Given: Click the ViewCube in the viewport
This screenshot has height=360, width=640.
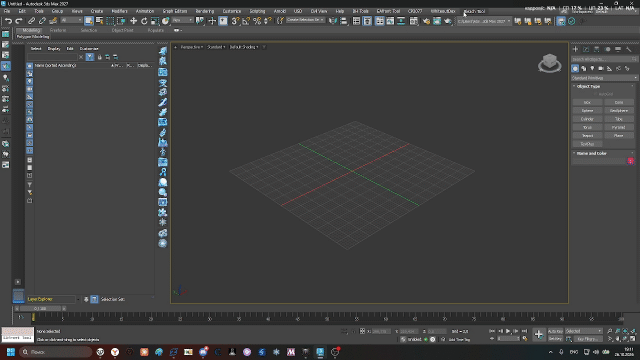Looking at the screenshot, I should tap(550, 63).
